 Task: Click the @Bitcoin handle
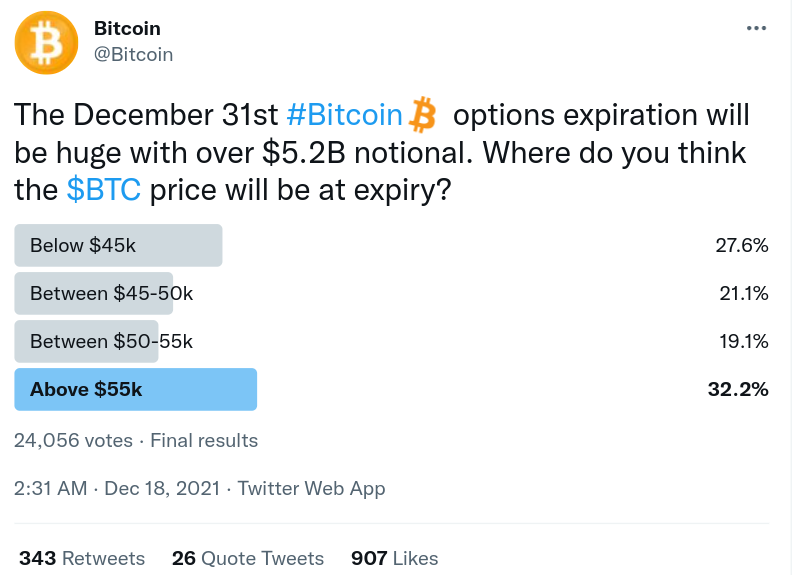(133, 54)
